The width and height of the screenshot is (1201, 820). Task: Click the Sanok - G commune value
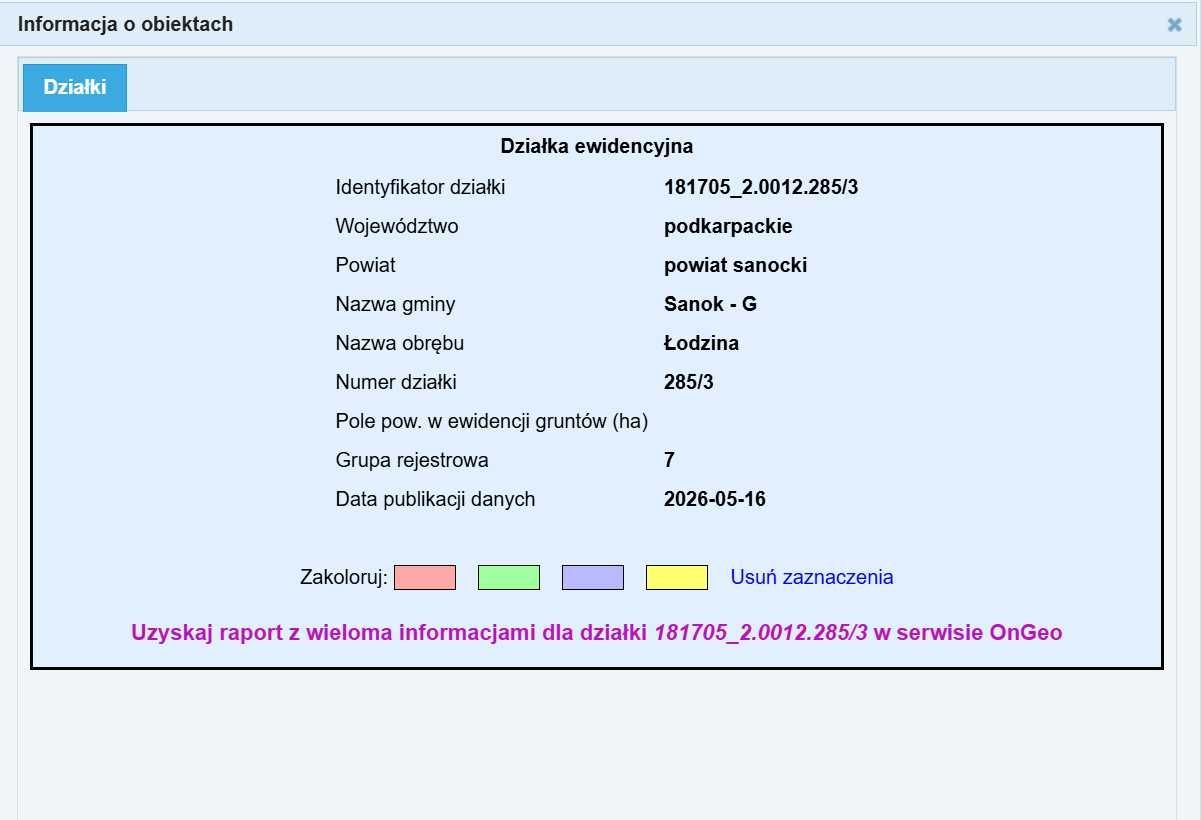(710, 304)
